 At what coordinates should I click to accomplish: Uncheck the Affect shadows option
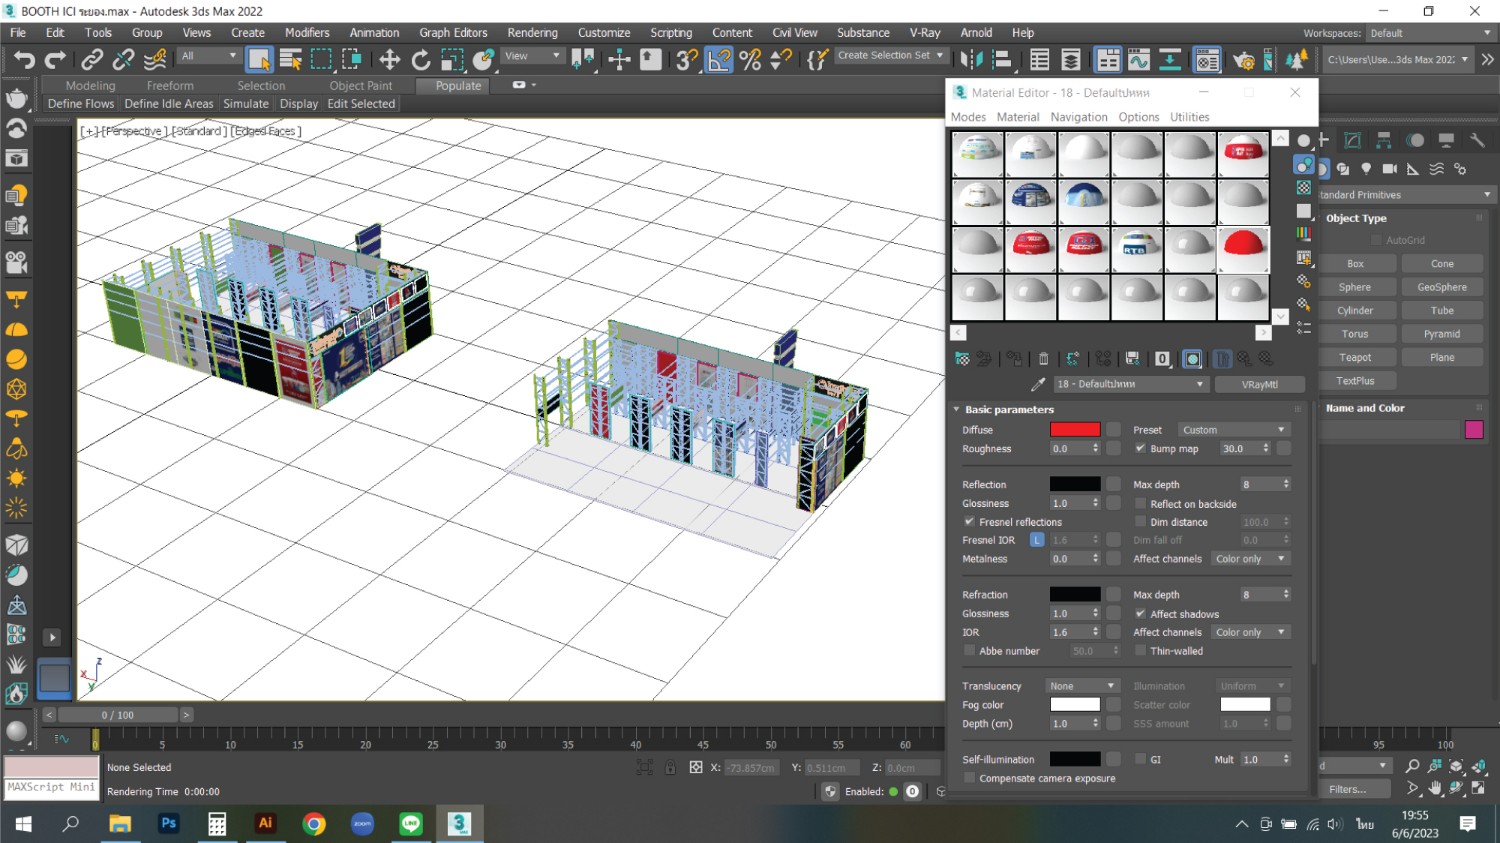pyautogui.click(x=1140, y=614)
